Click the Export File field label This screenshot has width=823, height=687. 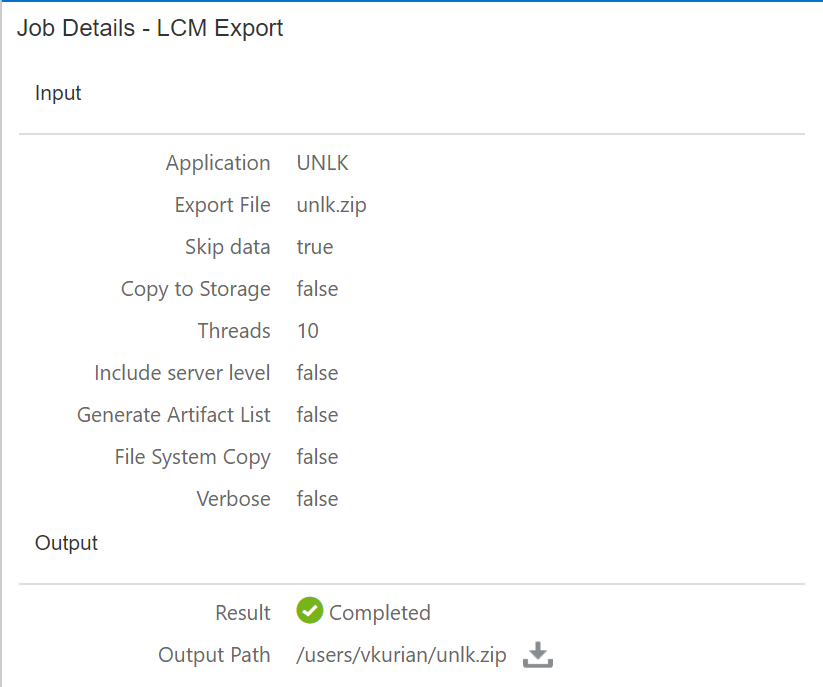[222, 205]
